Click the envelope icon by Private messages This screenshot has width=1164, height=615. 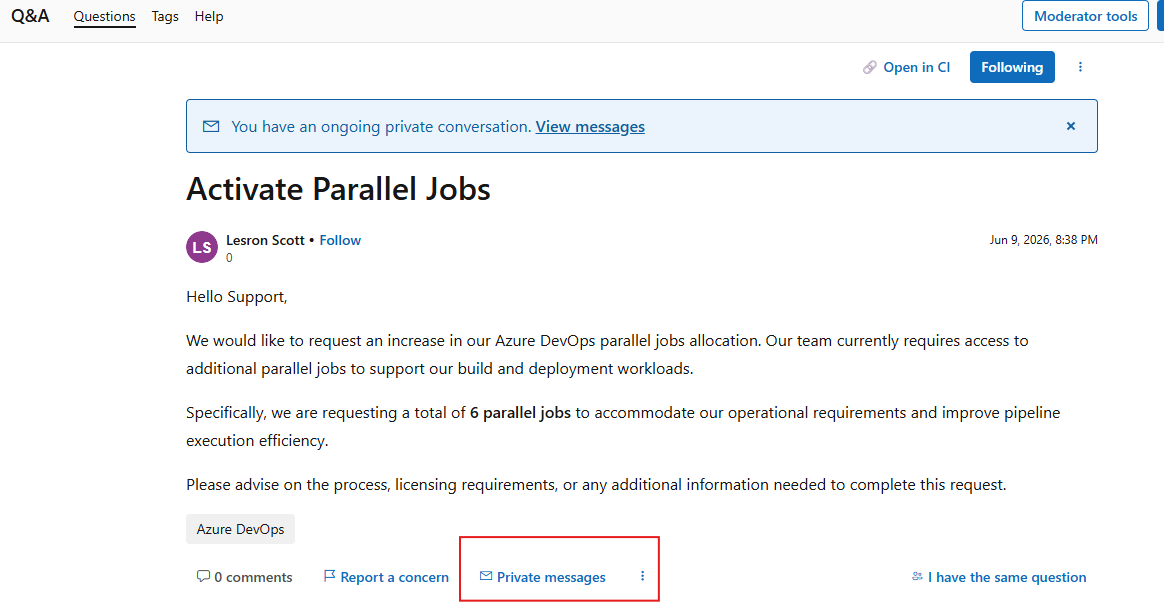(x=485, y=576)
